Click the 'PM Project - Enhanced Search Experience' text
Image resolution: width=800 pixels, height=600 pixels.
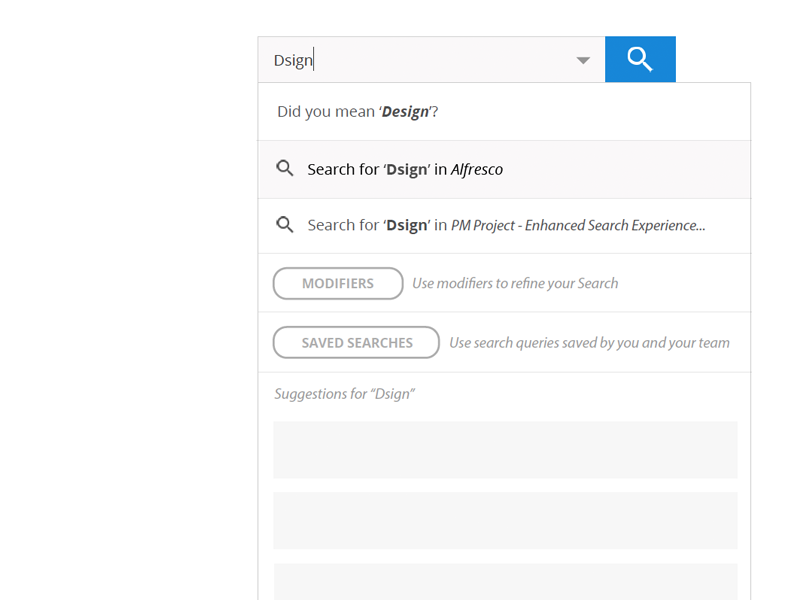point(578,226)
